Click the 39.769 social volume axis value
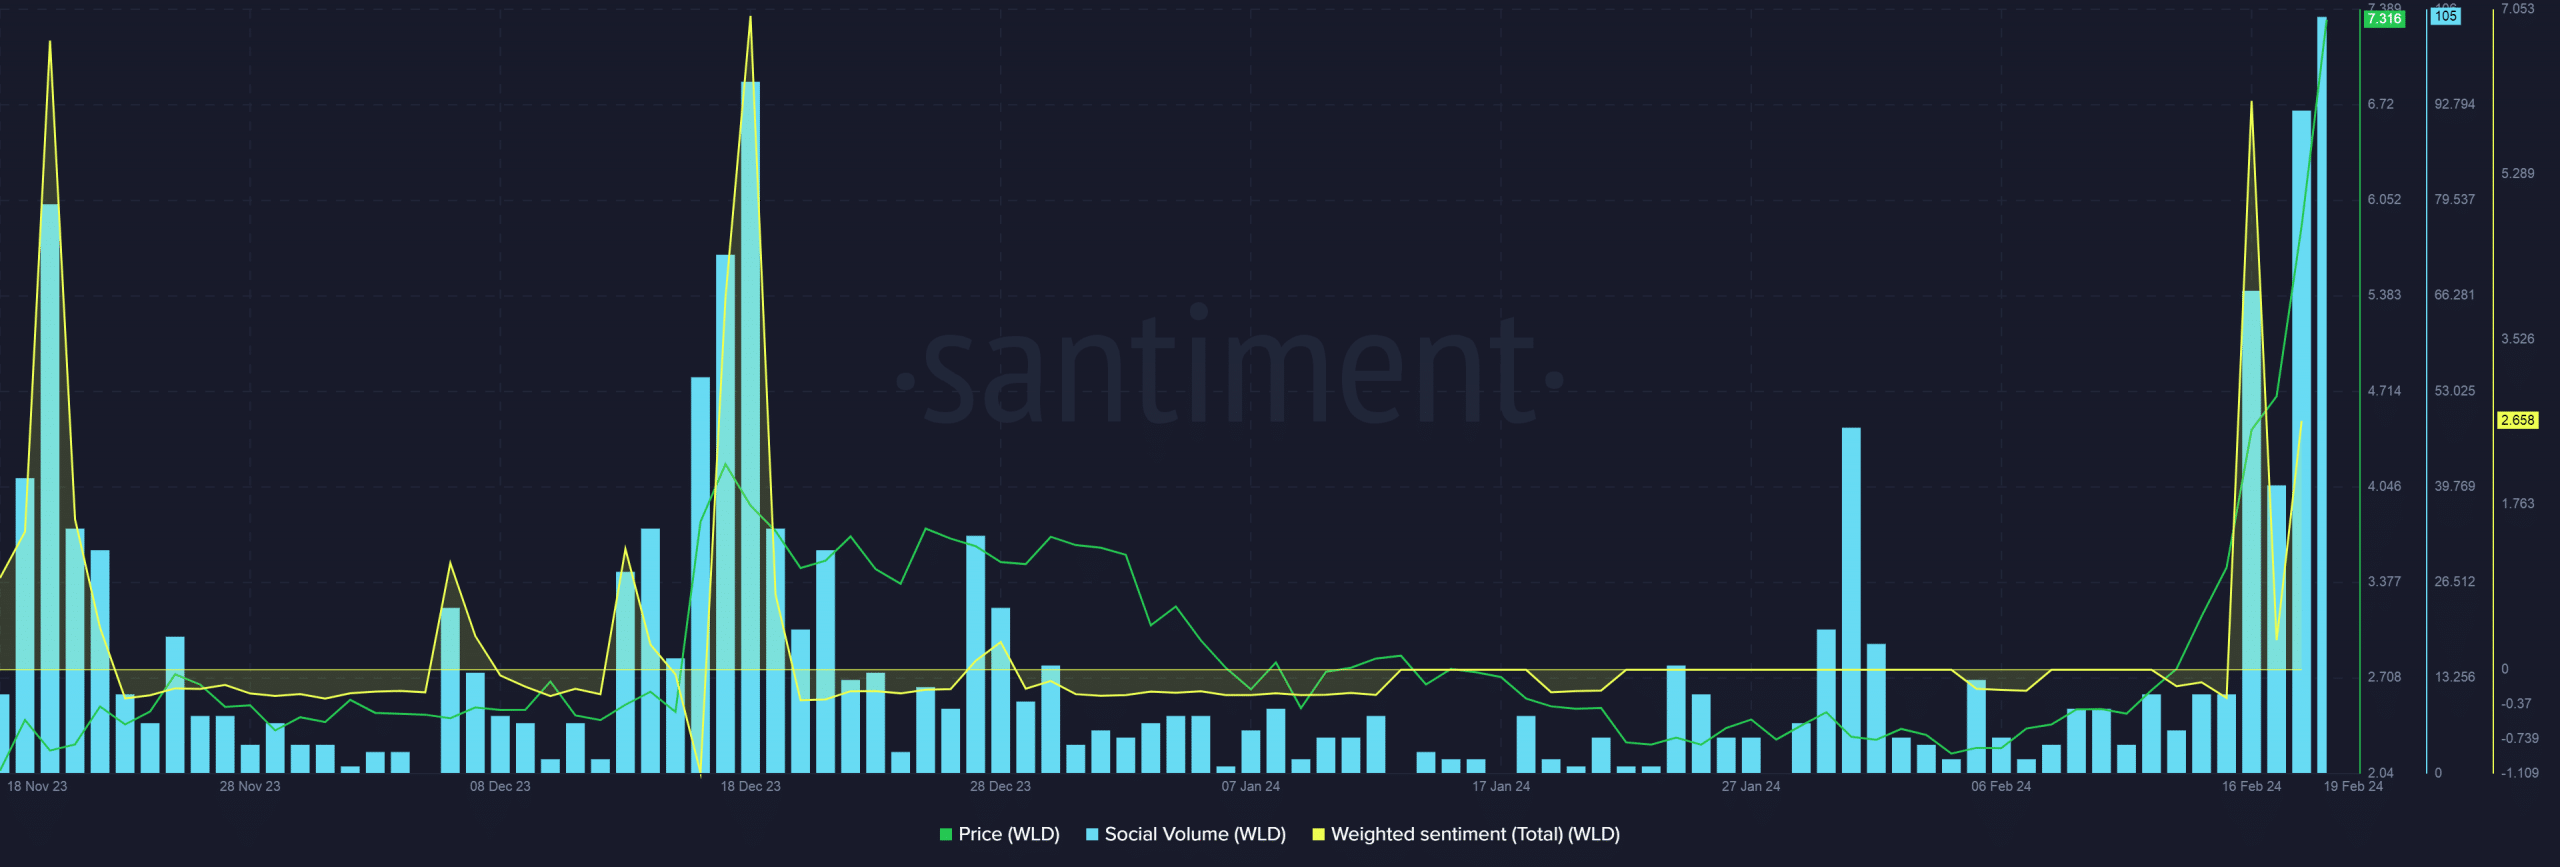Screen dimensions: 2560x867 point(2455,486)
